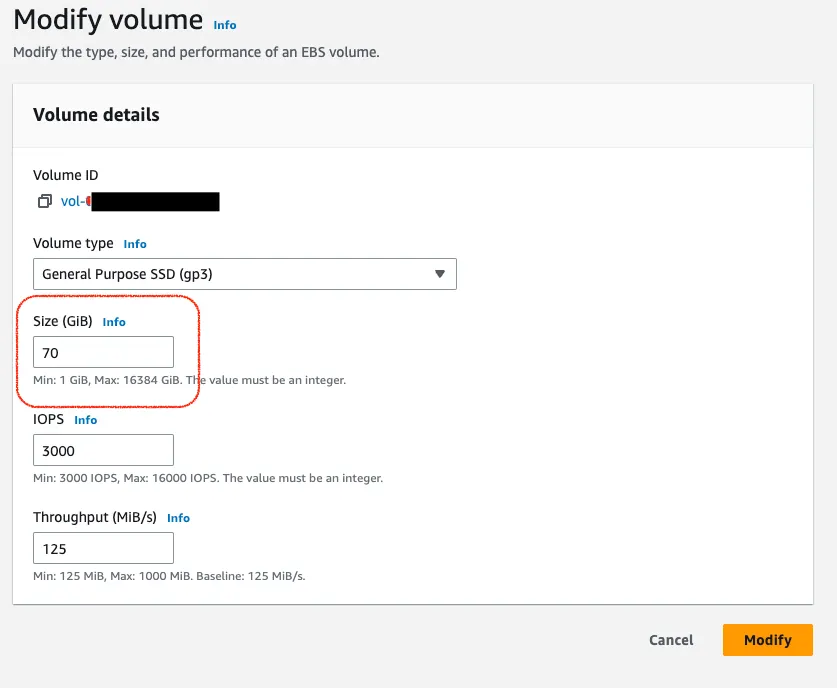This screenshot has width=837, height=688.
Task: Copy the Volume ID using the copy icon
Action: [x=44, y=202]
